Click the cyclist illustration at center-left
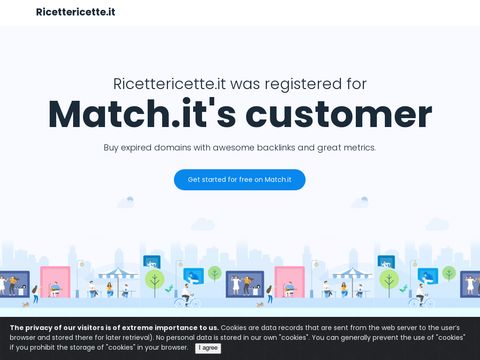 (187, 296)
